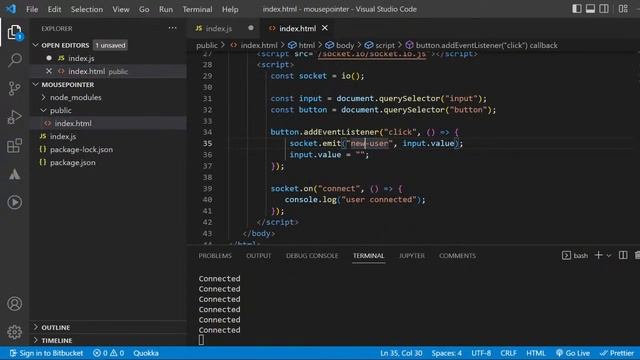Image resolution: width=640 pixels, height=360 pixels.
Task: Open the View menu
Action: [121, 9]
